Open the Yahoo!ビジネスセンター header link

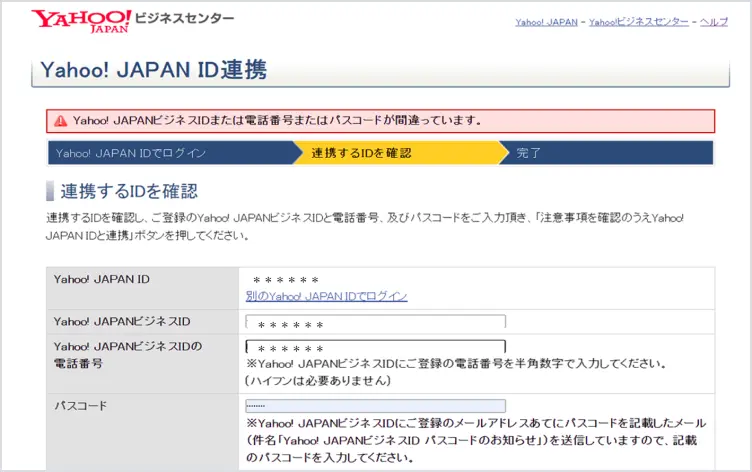coord(638,22)
